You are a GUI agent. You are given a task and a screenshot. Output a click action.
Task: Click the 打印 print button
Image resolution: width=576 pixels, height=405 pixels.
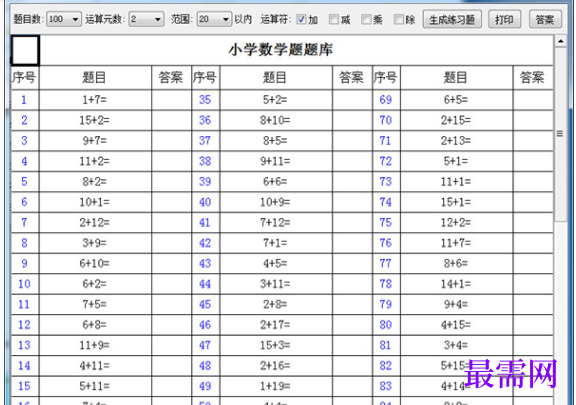click(x=504, y=19)
